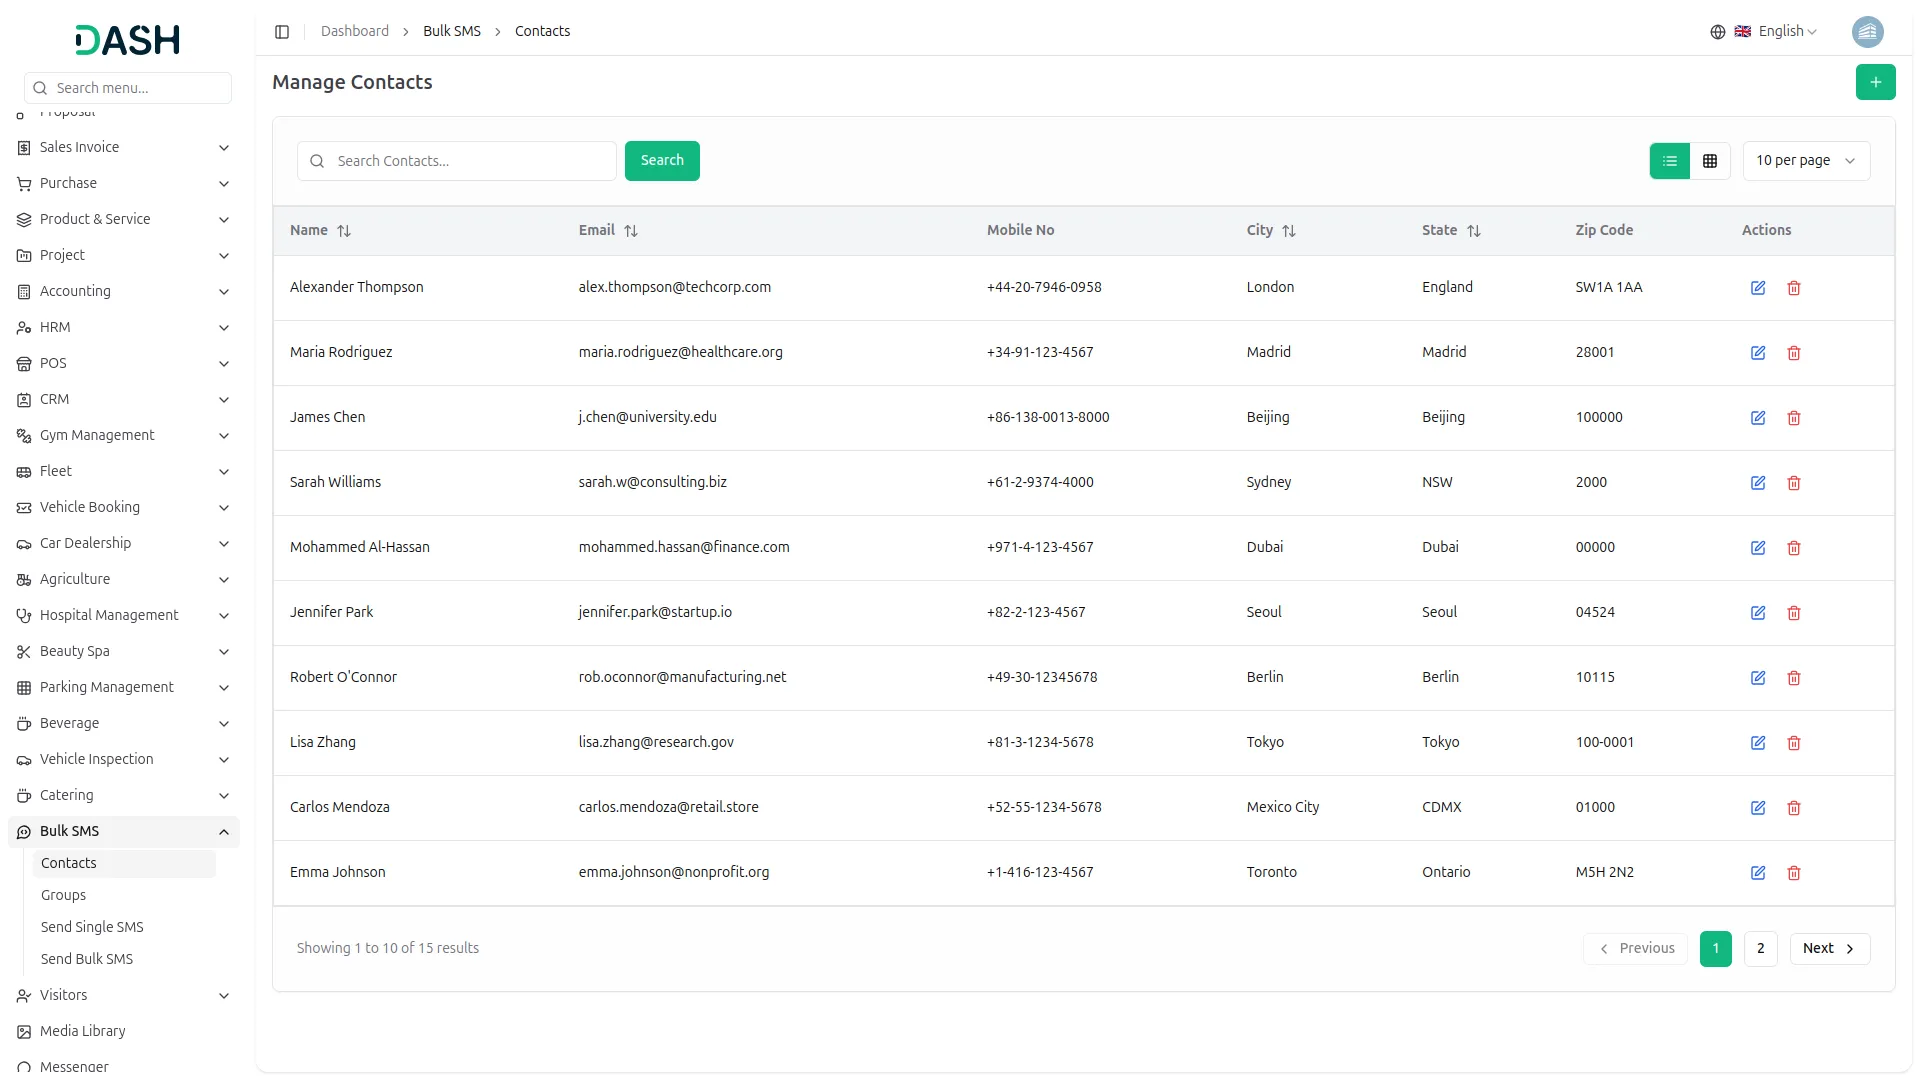Edit Lisa Zhang contact
The image size is (1920, 1080).
1758,743
